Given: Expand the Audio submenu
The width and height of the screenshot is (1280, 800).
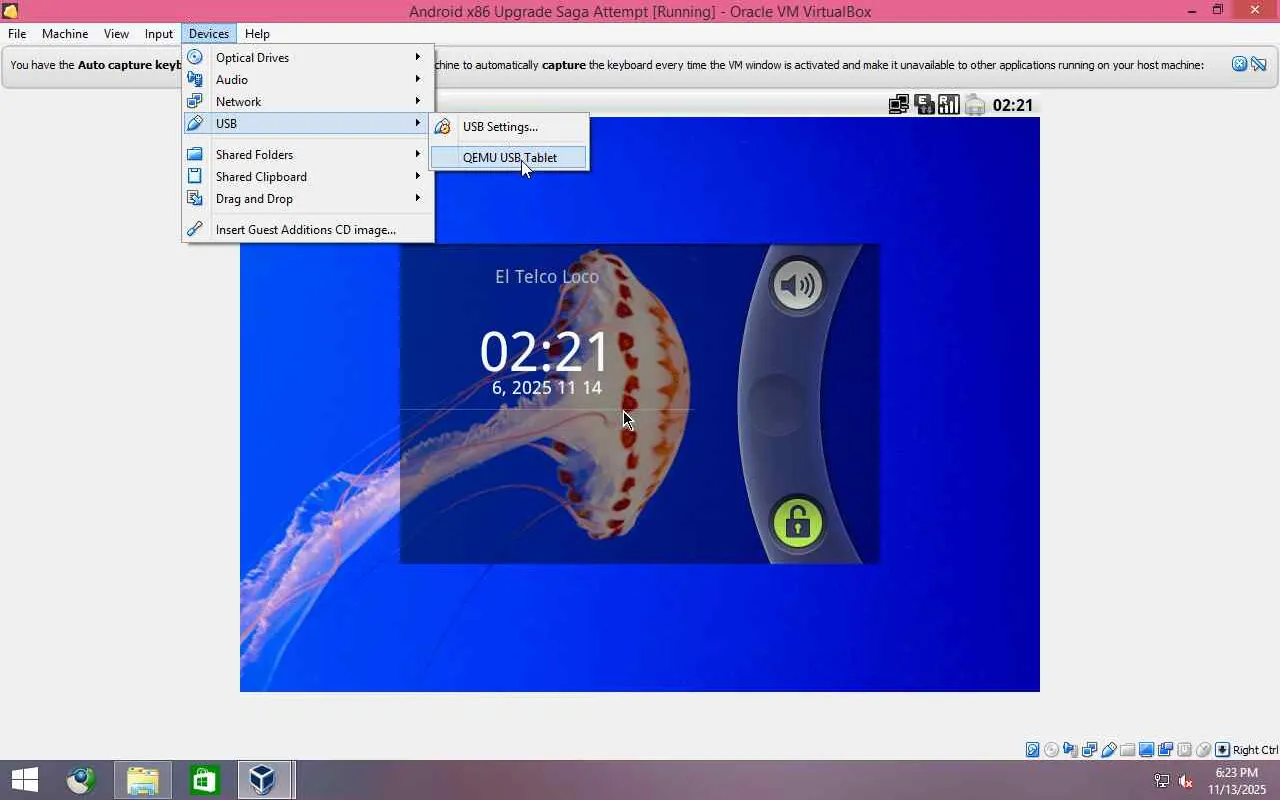Looking at the screenshot, I should tap(308, 79).
